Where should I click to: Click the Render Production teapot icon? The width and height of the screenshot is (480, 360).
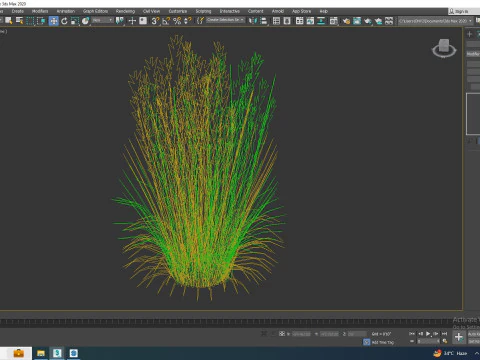pyautogui.click(x=368, y=21)
